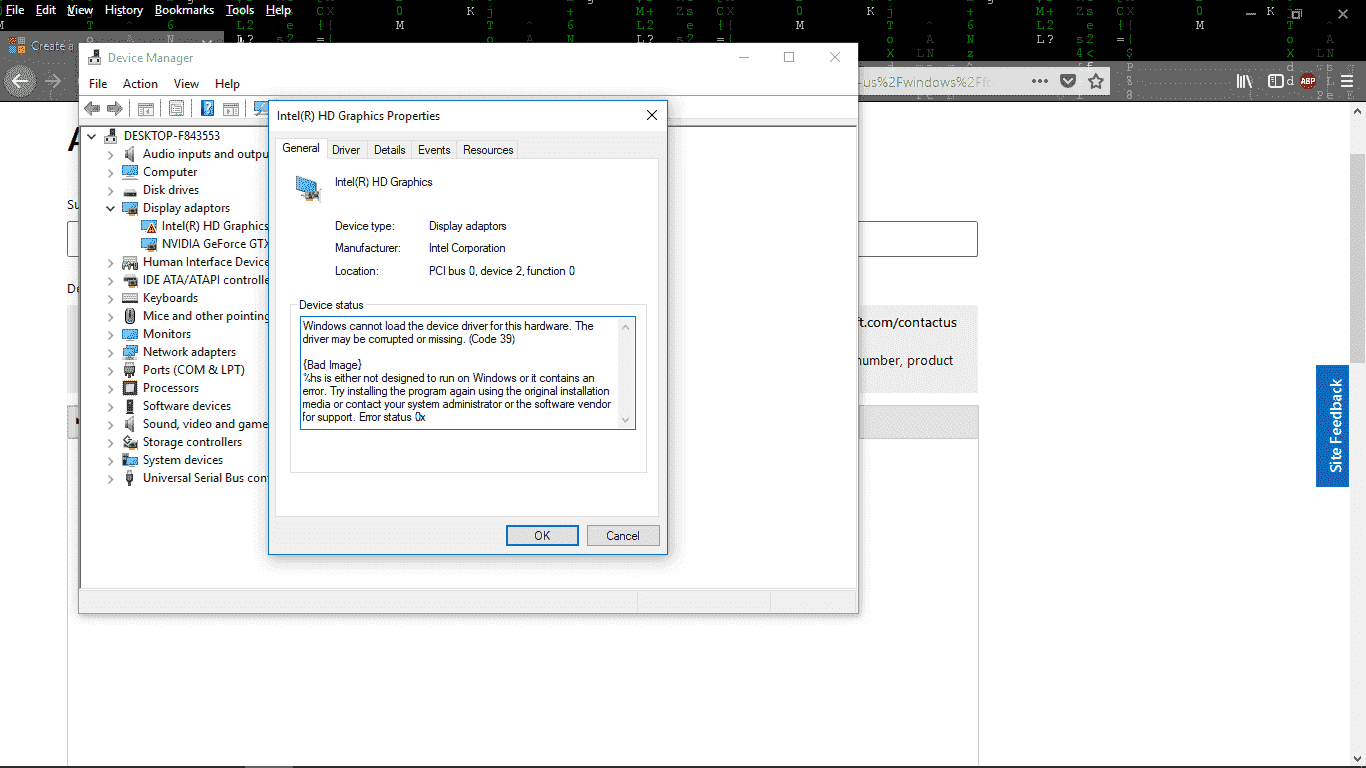This screenshot has height=768, width=1366.
Task: Expand the Software devices category
Action: coord(111,406)
